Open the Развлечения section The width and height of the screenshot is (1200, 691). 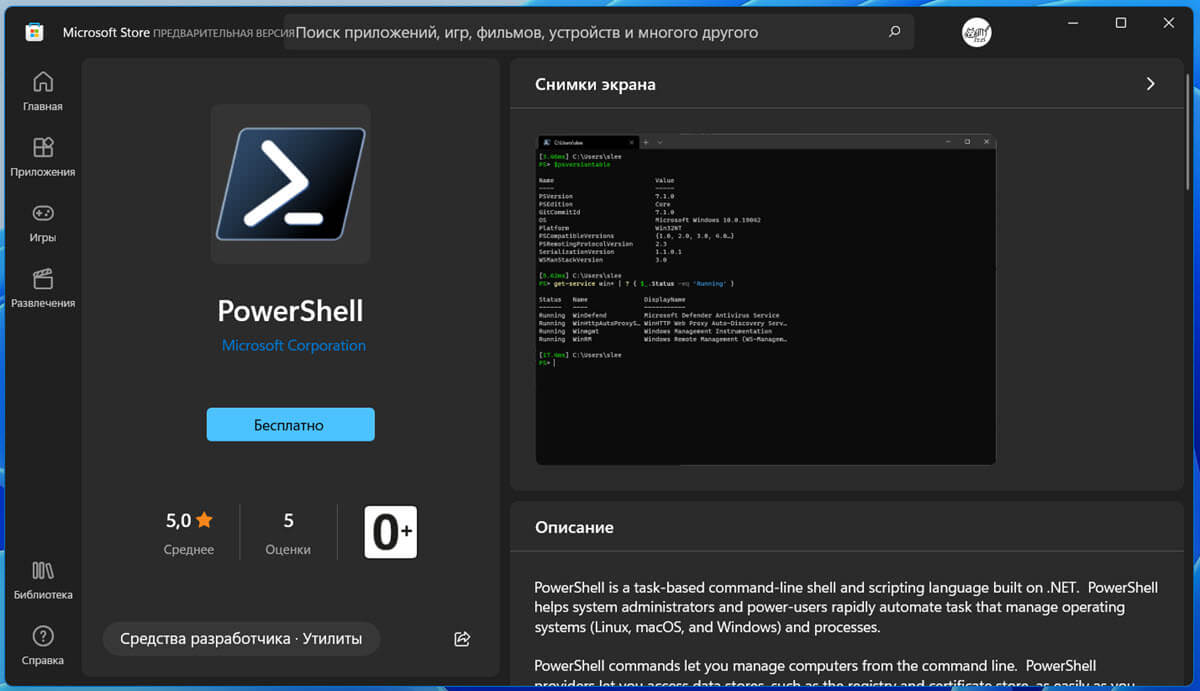click(42, 288)
